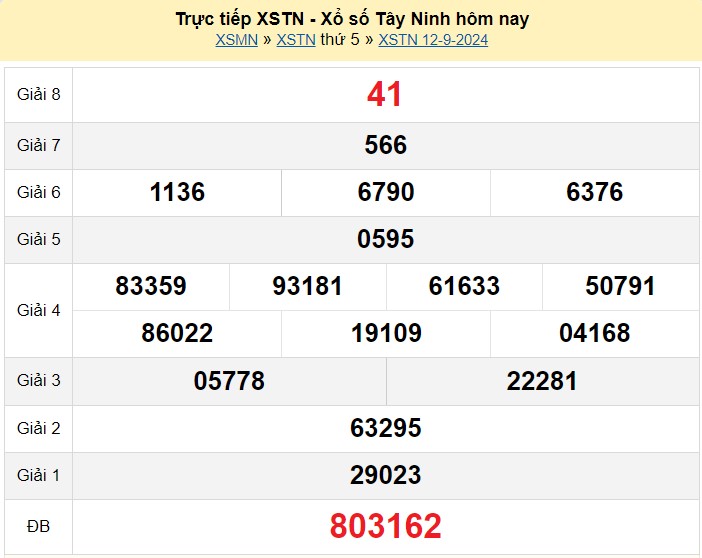Select the Giải 7 number 566
This screenshot has width=702, height=558.
(x=385, y=145)
